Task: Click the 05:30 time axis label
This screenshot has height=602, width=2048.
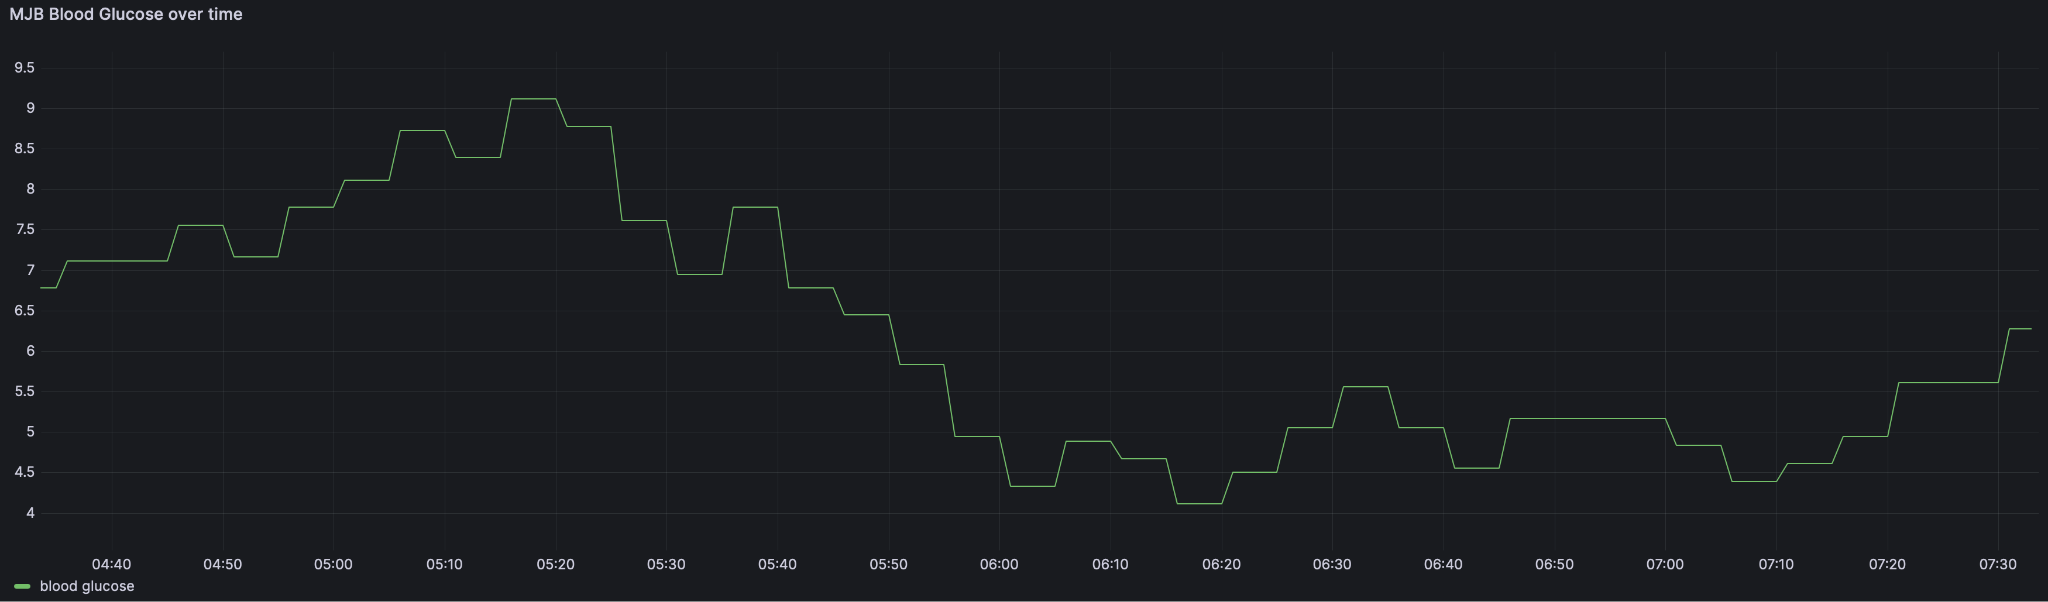Action: pyautogui.click(x=667, y=564)
